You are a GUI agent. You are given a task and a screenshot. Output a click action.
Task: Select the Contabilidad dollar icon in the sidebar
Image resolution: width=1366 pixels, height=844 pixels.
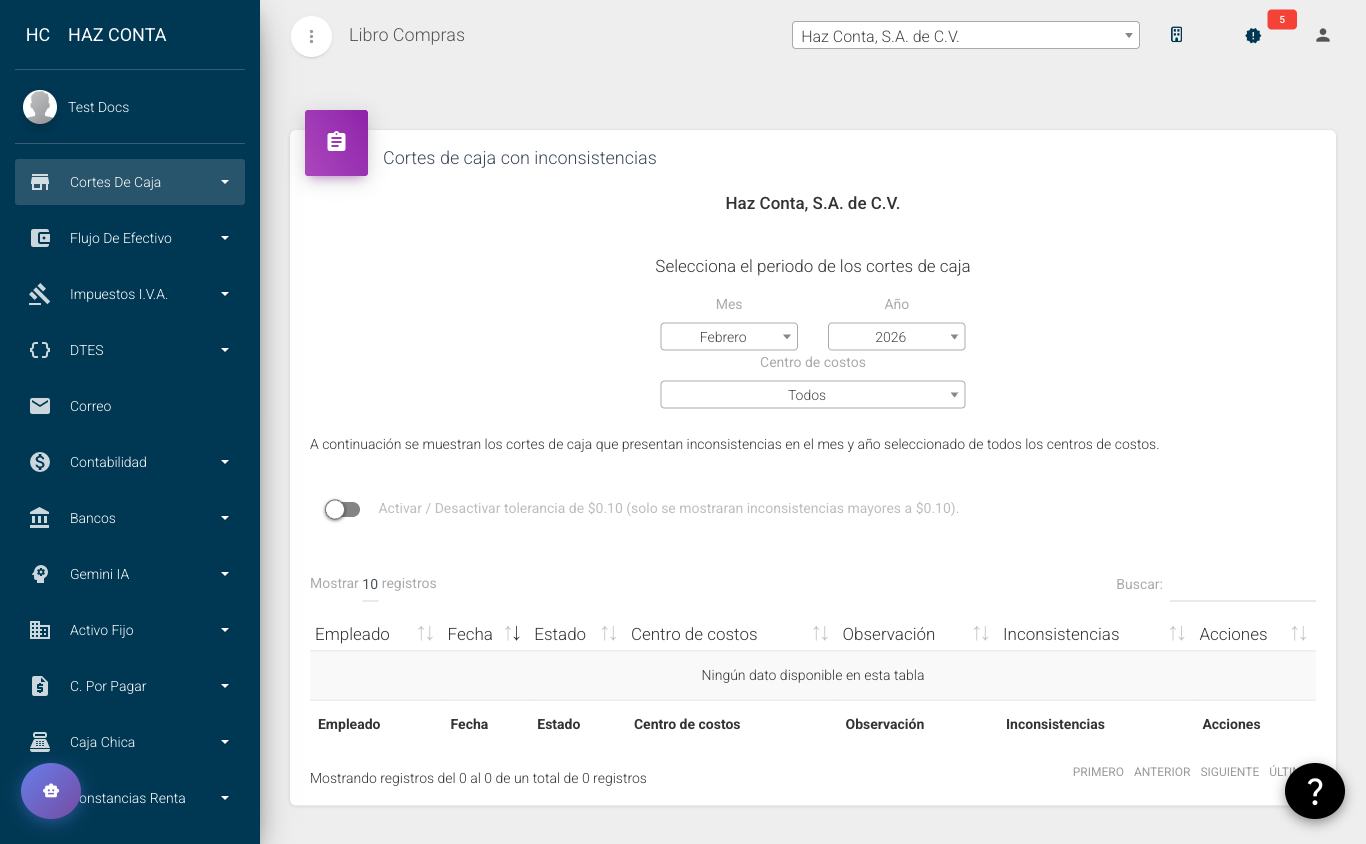(39, 462)
